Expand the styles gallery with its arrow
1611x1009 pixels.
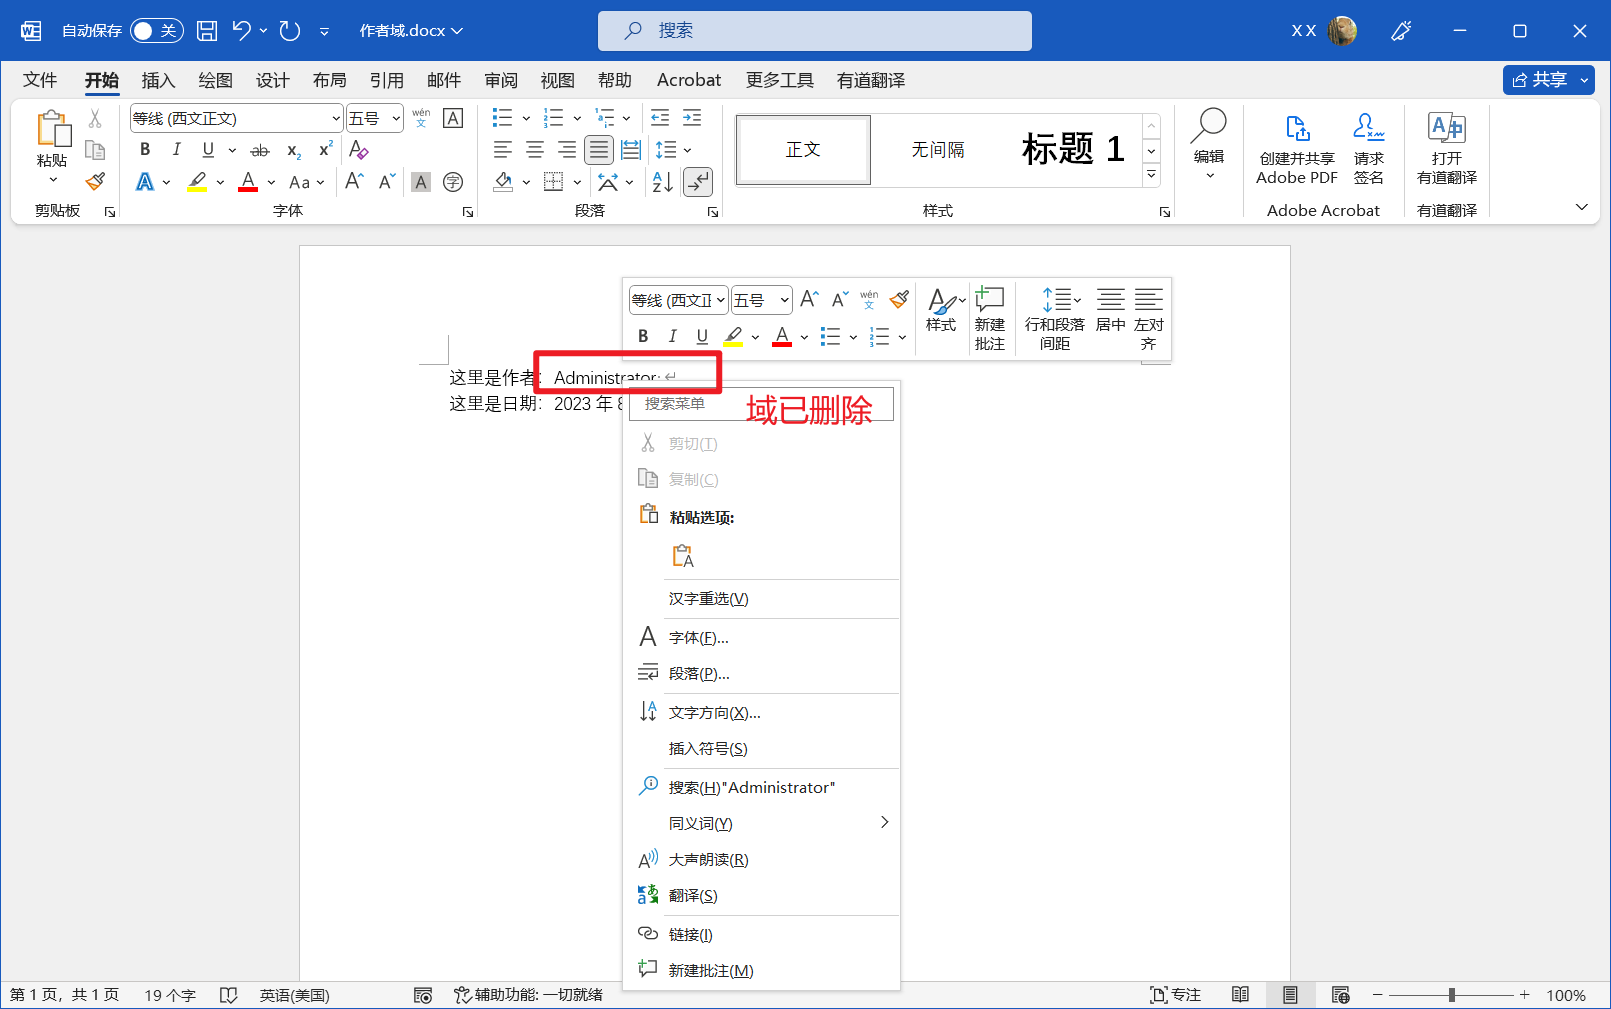point(1151,173)
